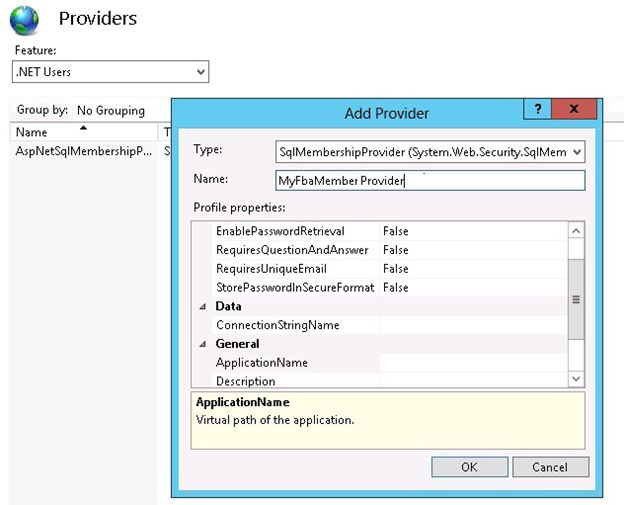Click the dialog help question mark button

click(x=537, y=109)
